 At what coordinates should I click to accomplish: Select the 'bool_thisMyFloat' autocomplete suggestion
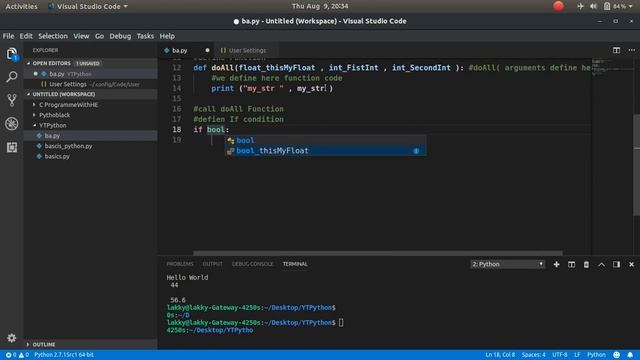pyautogui.click(x=326, y=151)
